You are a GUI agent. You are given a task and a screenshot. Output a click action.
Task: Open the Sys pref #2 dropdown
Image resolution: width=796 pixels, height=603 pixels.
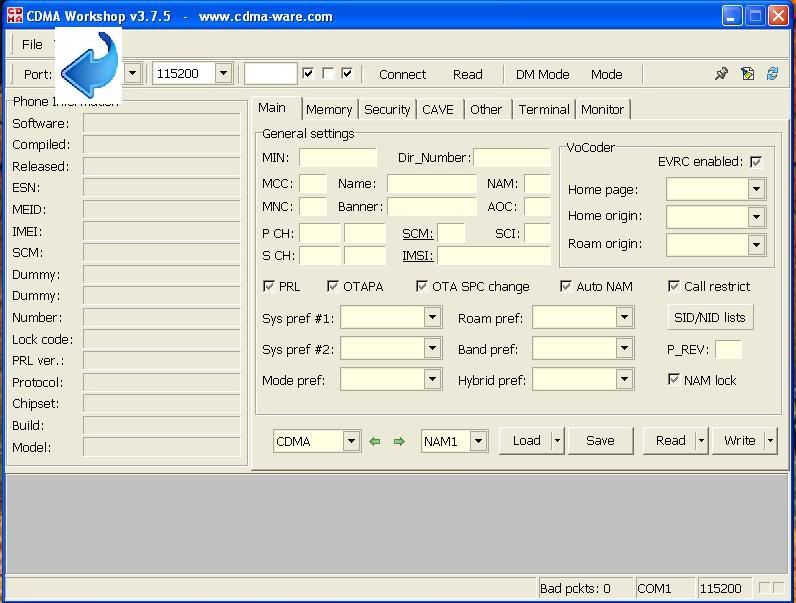(x=432, y=349)
